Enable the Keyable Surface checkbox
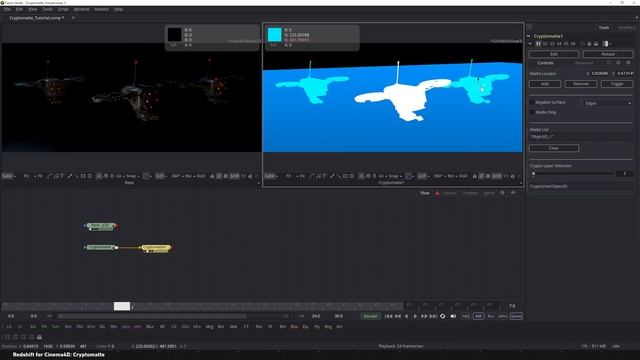Viewport: 640px width, 360px height. pos(531,102)
